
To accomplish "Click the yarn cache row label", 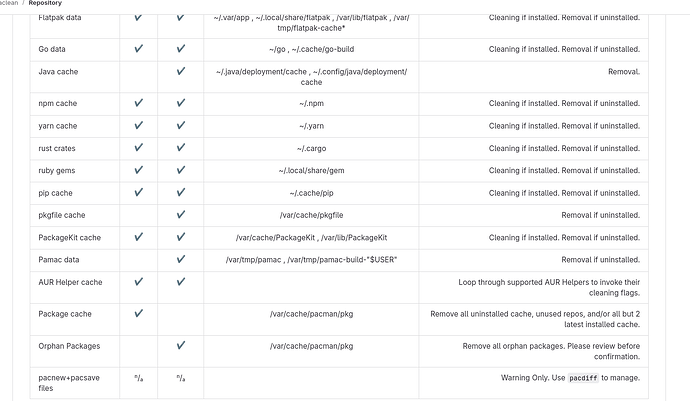I will [58, 126].
